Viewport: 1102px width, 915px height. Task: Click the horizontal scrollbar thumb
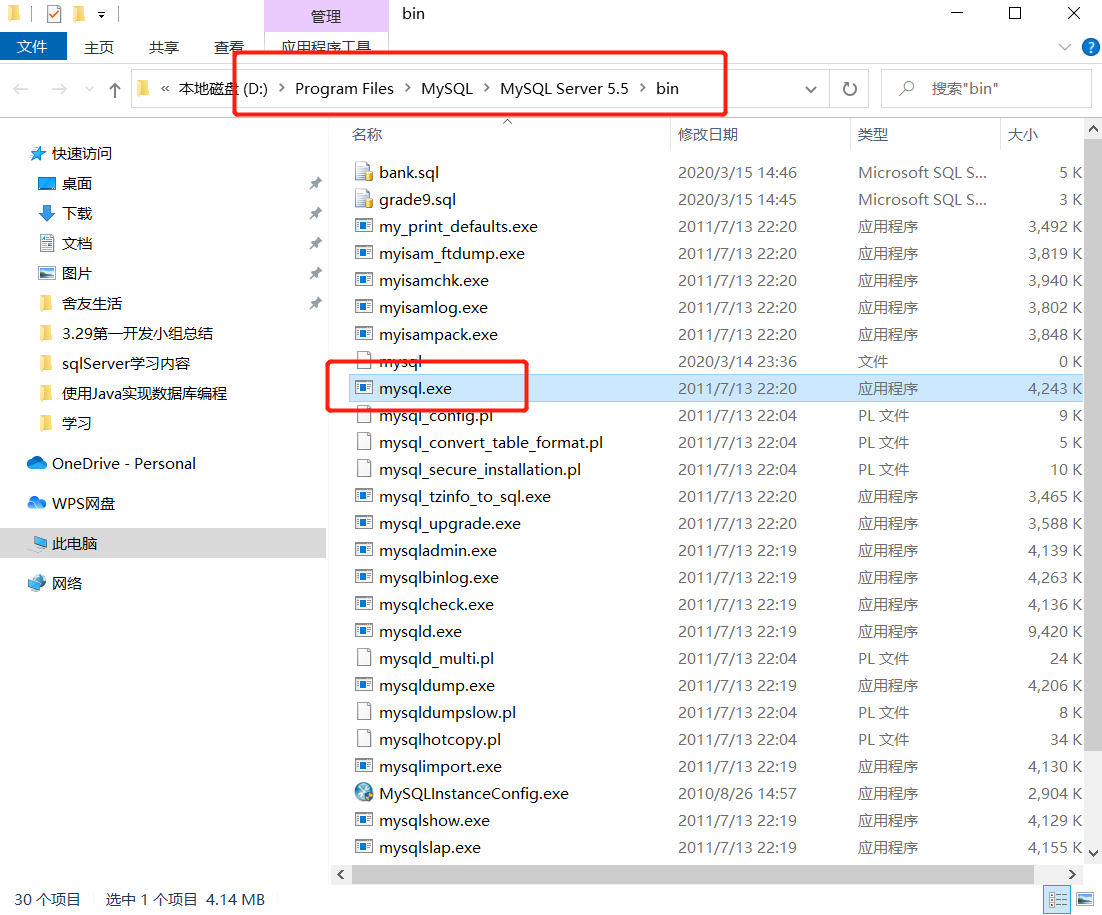(692, 874)
